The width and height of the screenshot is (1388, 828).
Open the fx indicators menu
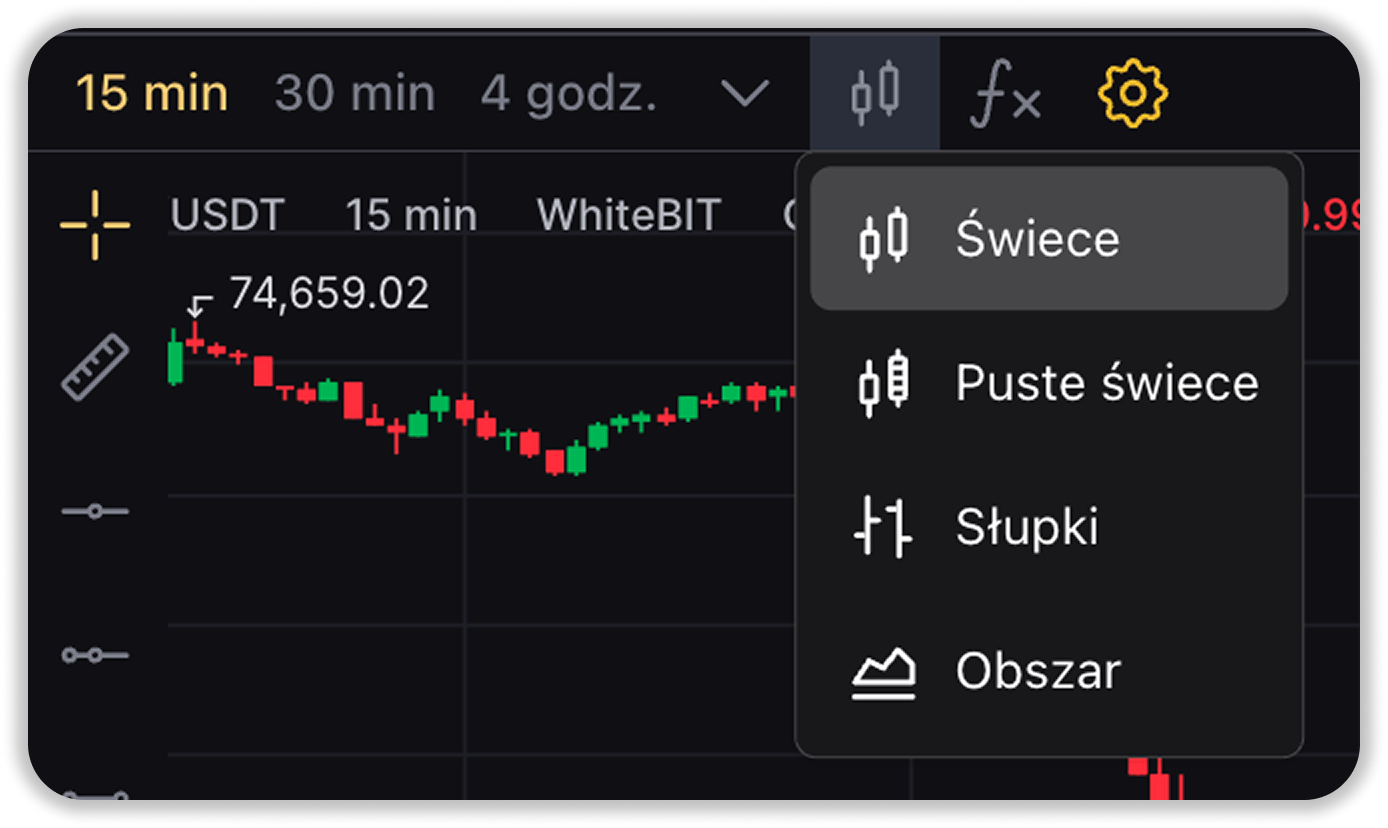pyautogui.click(x=1005, y=95)
